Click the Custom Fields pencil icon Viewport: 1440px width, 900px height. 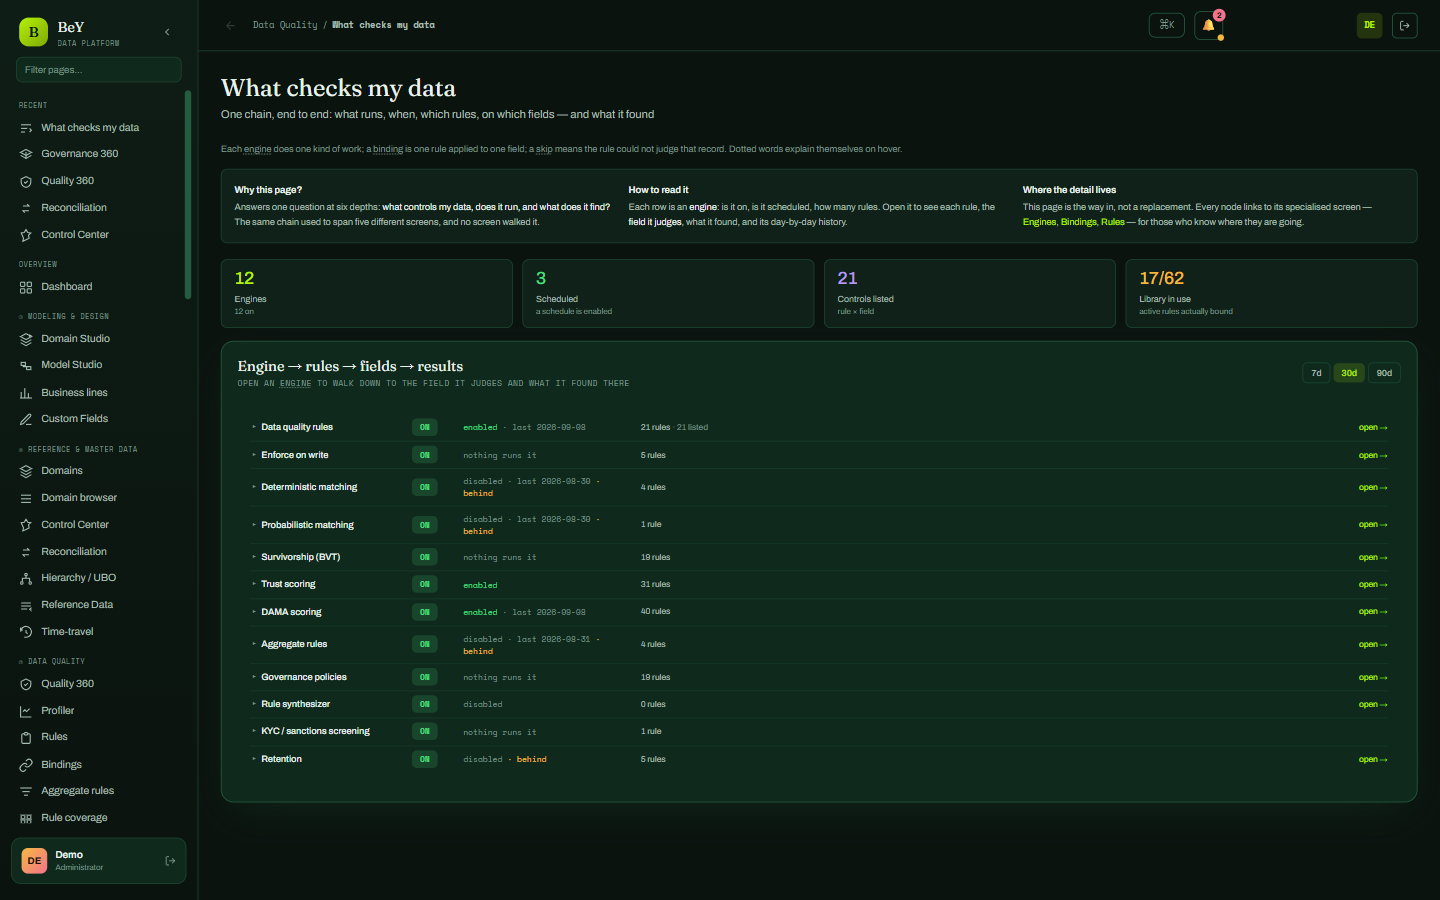pos(26,419)
